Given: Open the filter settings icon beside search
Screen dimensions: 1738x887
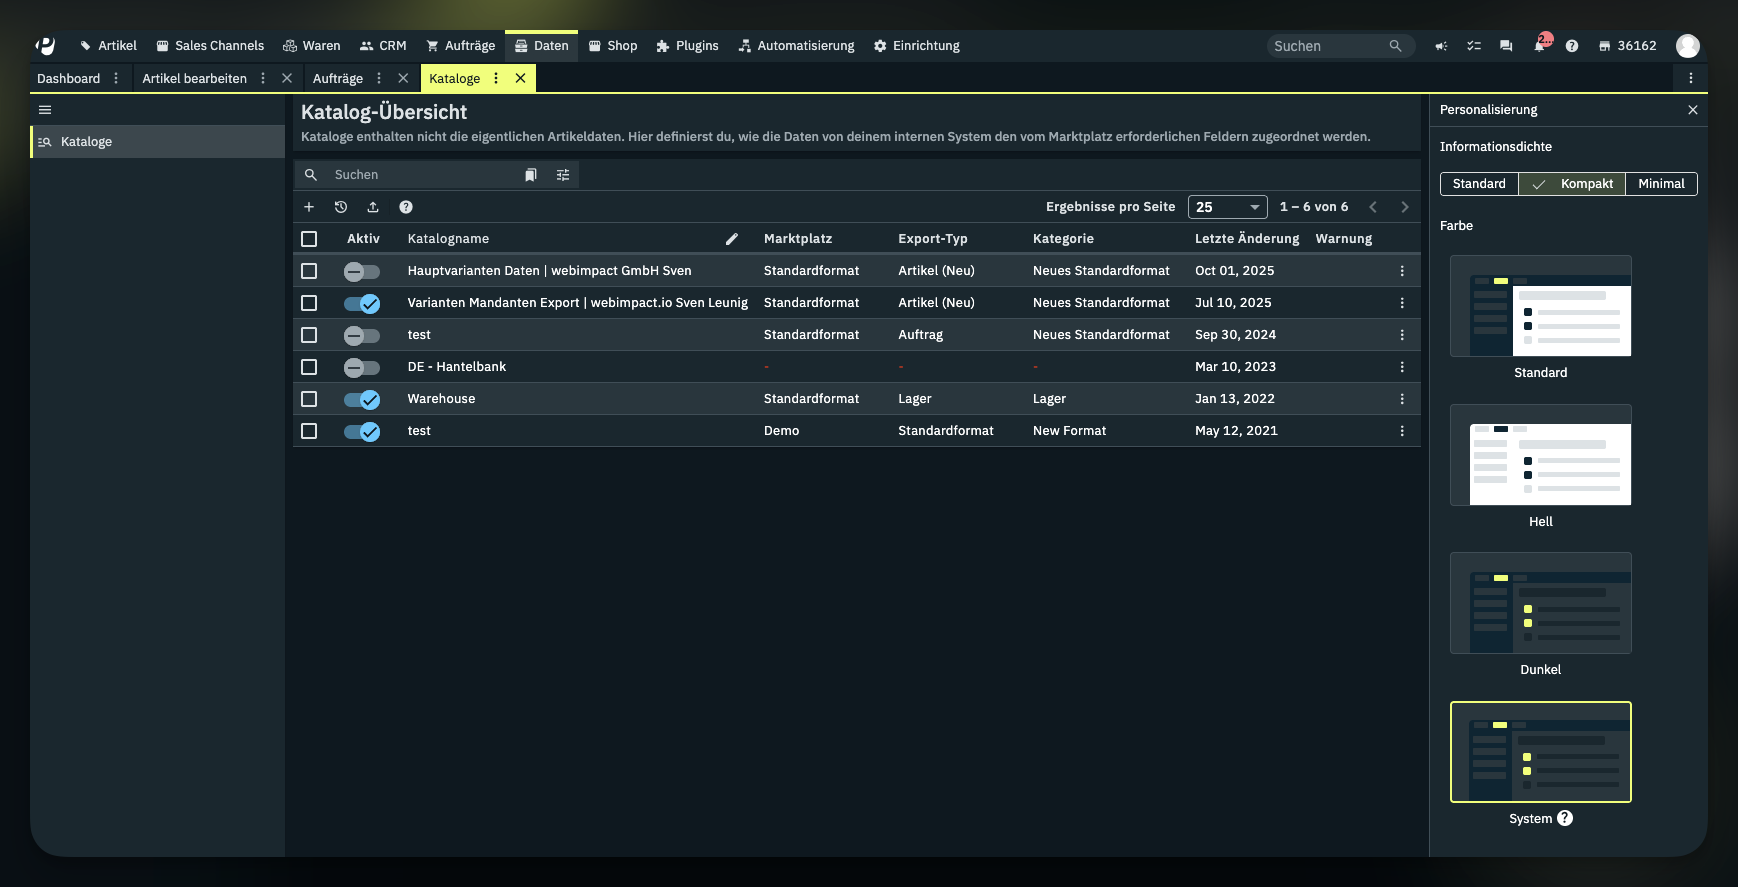Looking at the screenshot, I should [x=563, y=175].
